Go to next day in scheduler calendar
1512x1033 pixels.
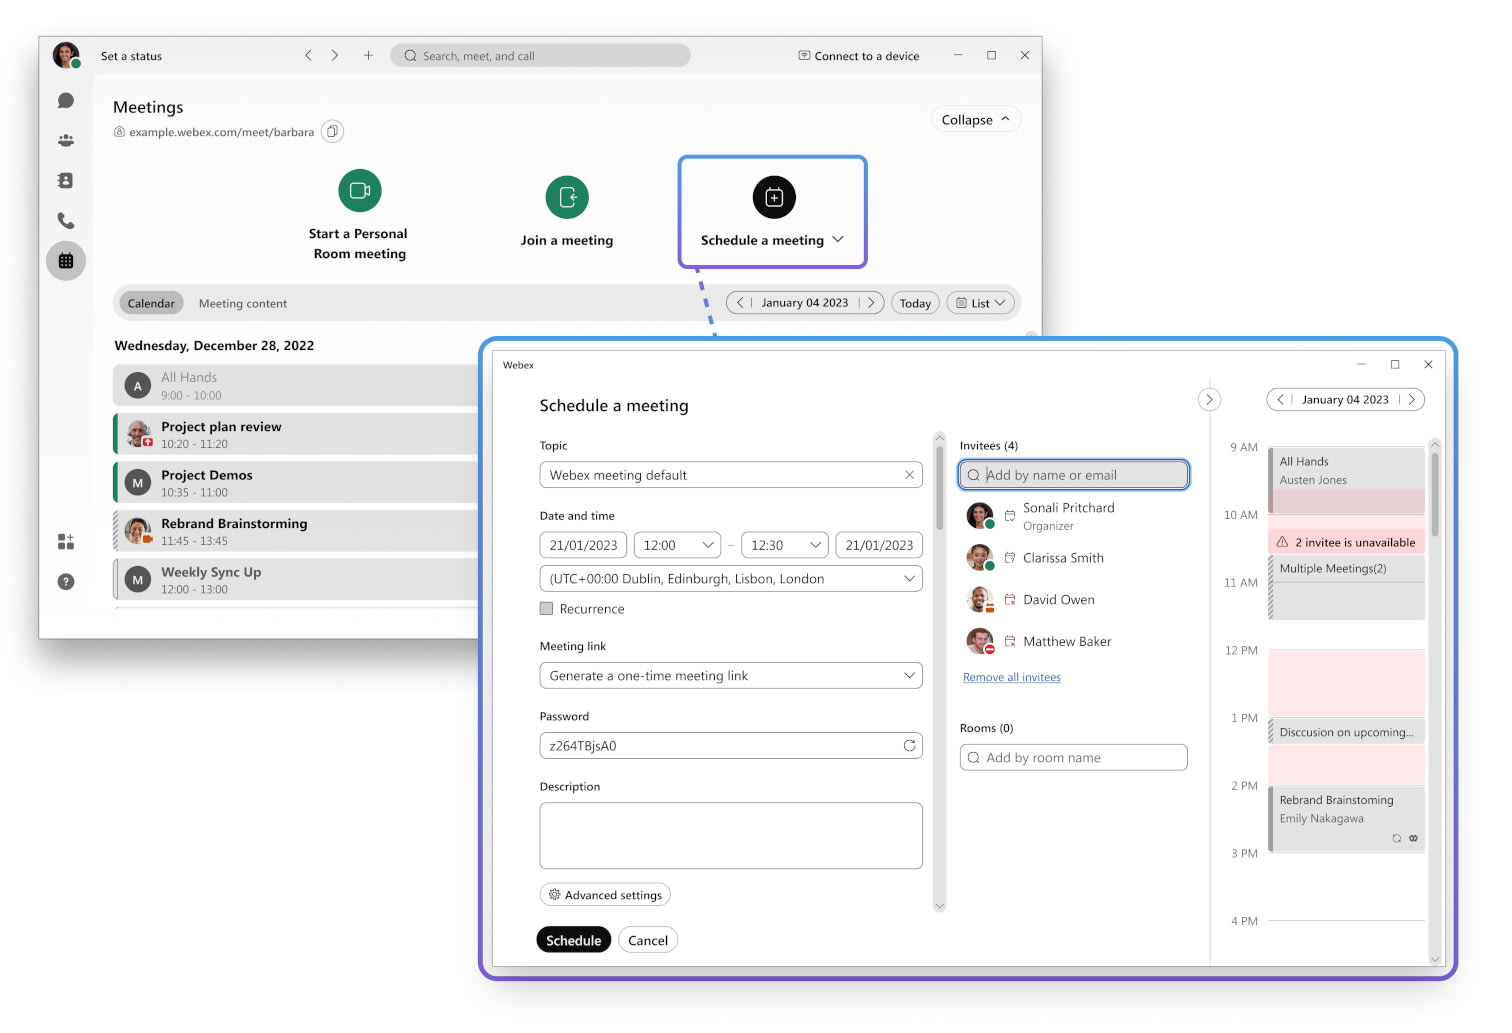point(1411,400)
